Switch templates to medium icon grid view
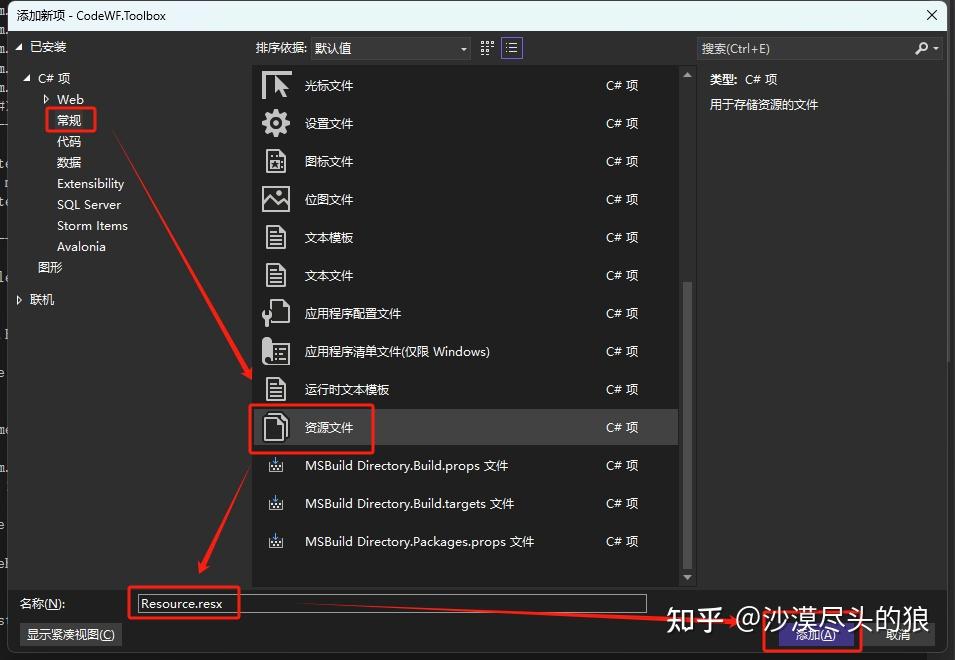The height and width of the screenshot is (660, 955). [487, 47]
